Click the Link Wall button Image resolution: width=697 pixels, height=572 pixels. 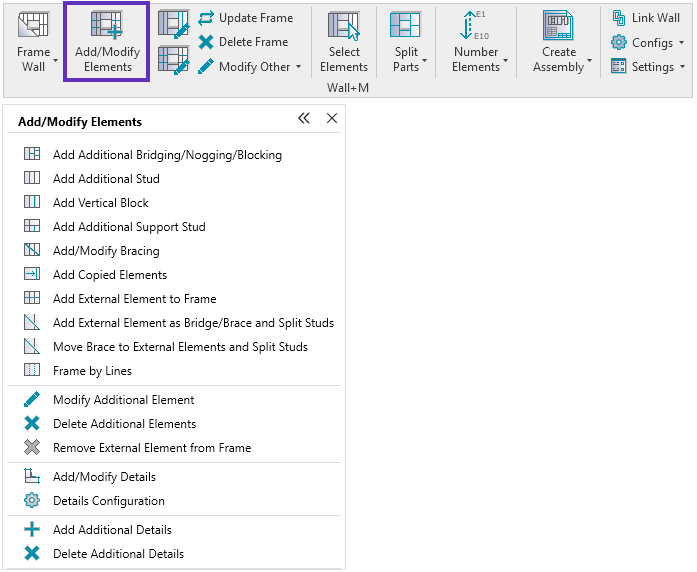click(646, 18)
